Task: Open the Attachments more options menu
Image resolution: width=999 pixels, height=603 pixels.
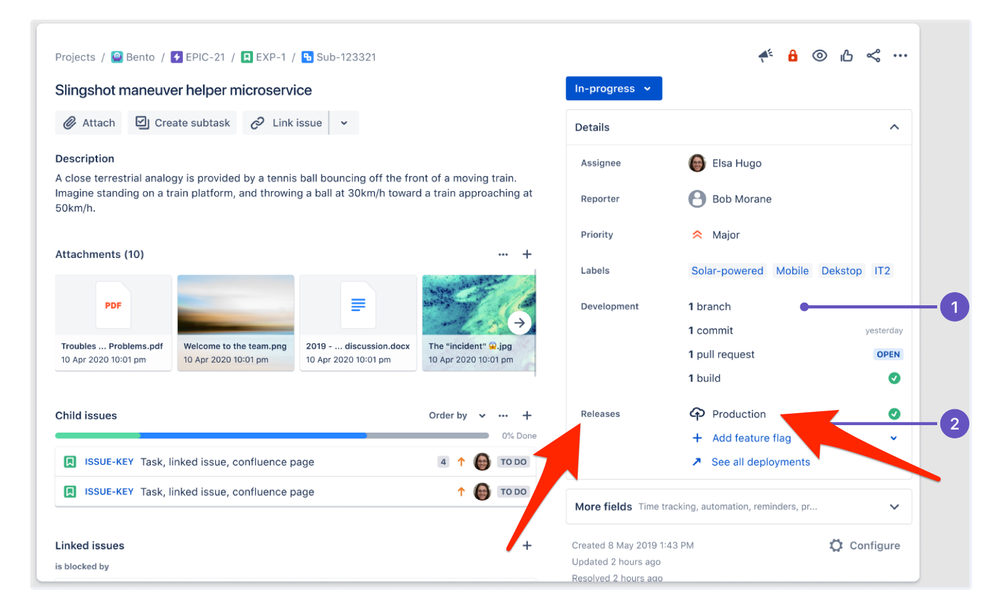Action: (x=503, y=254)
